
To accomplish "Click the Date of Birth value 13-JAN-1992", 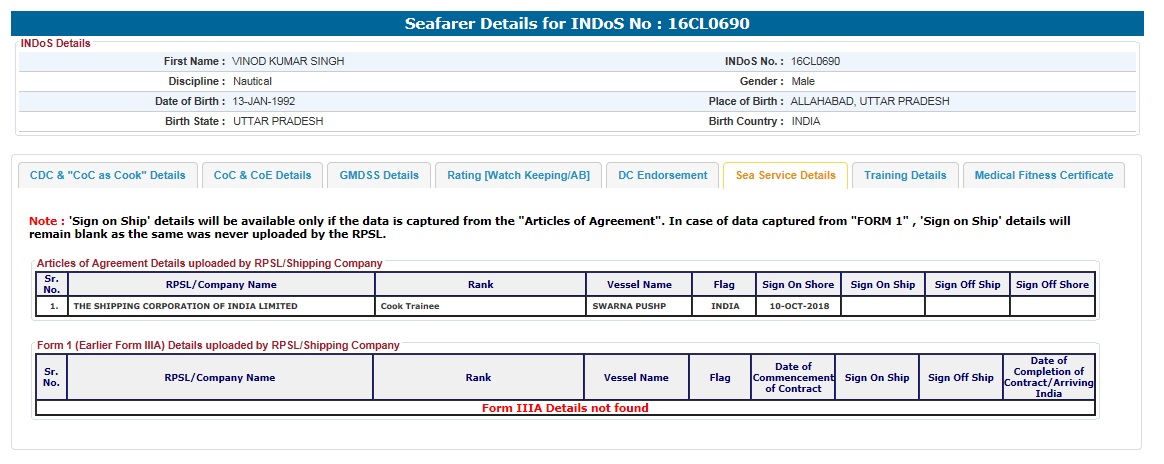I will 264,101.
